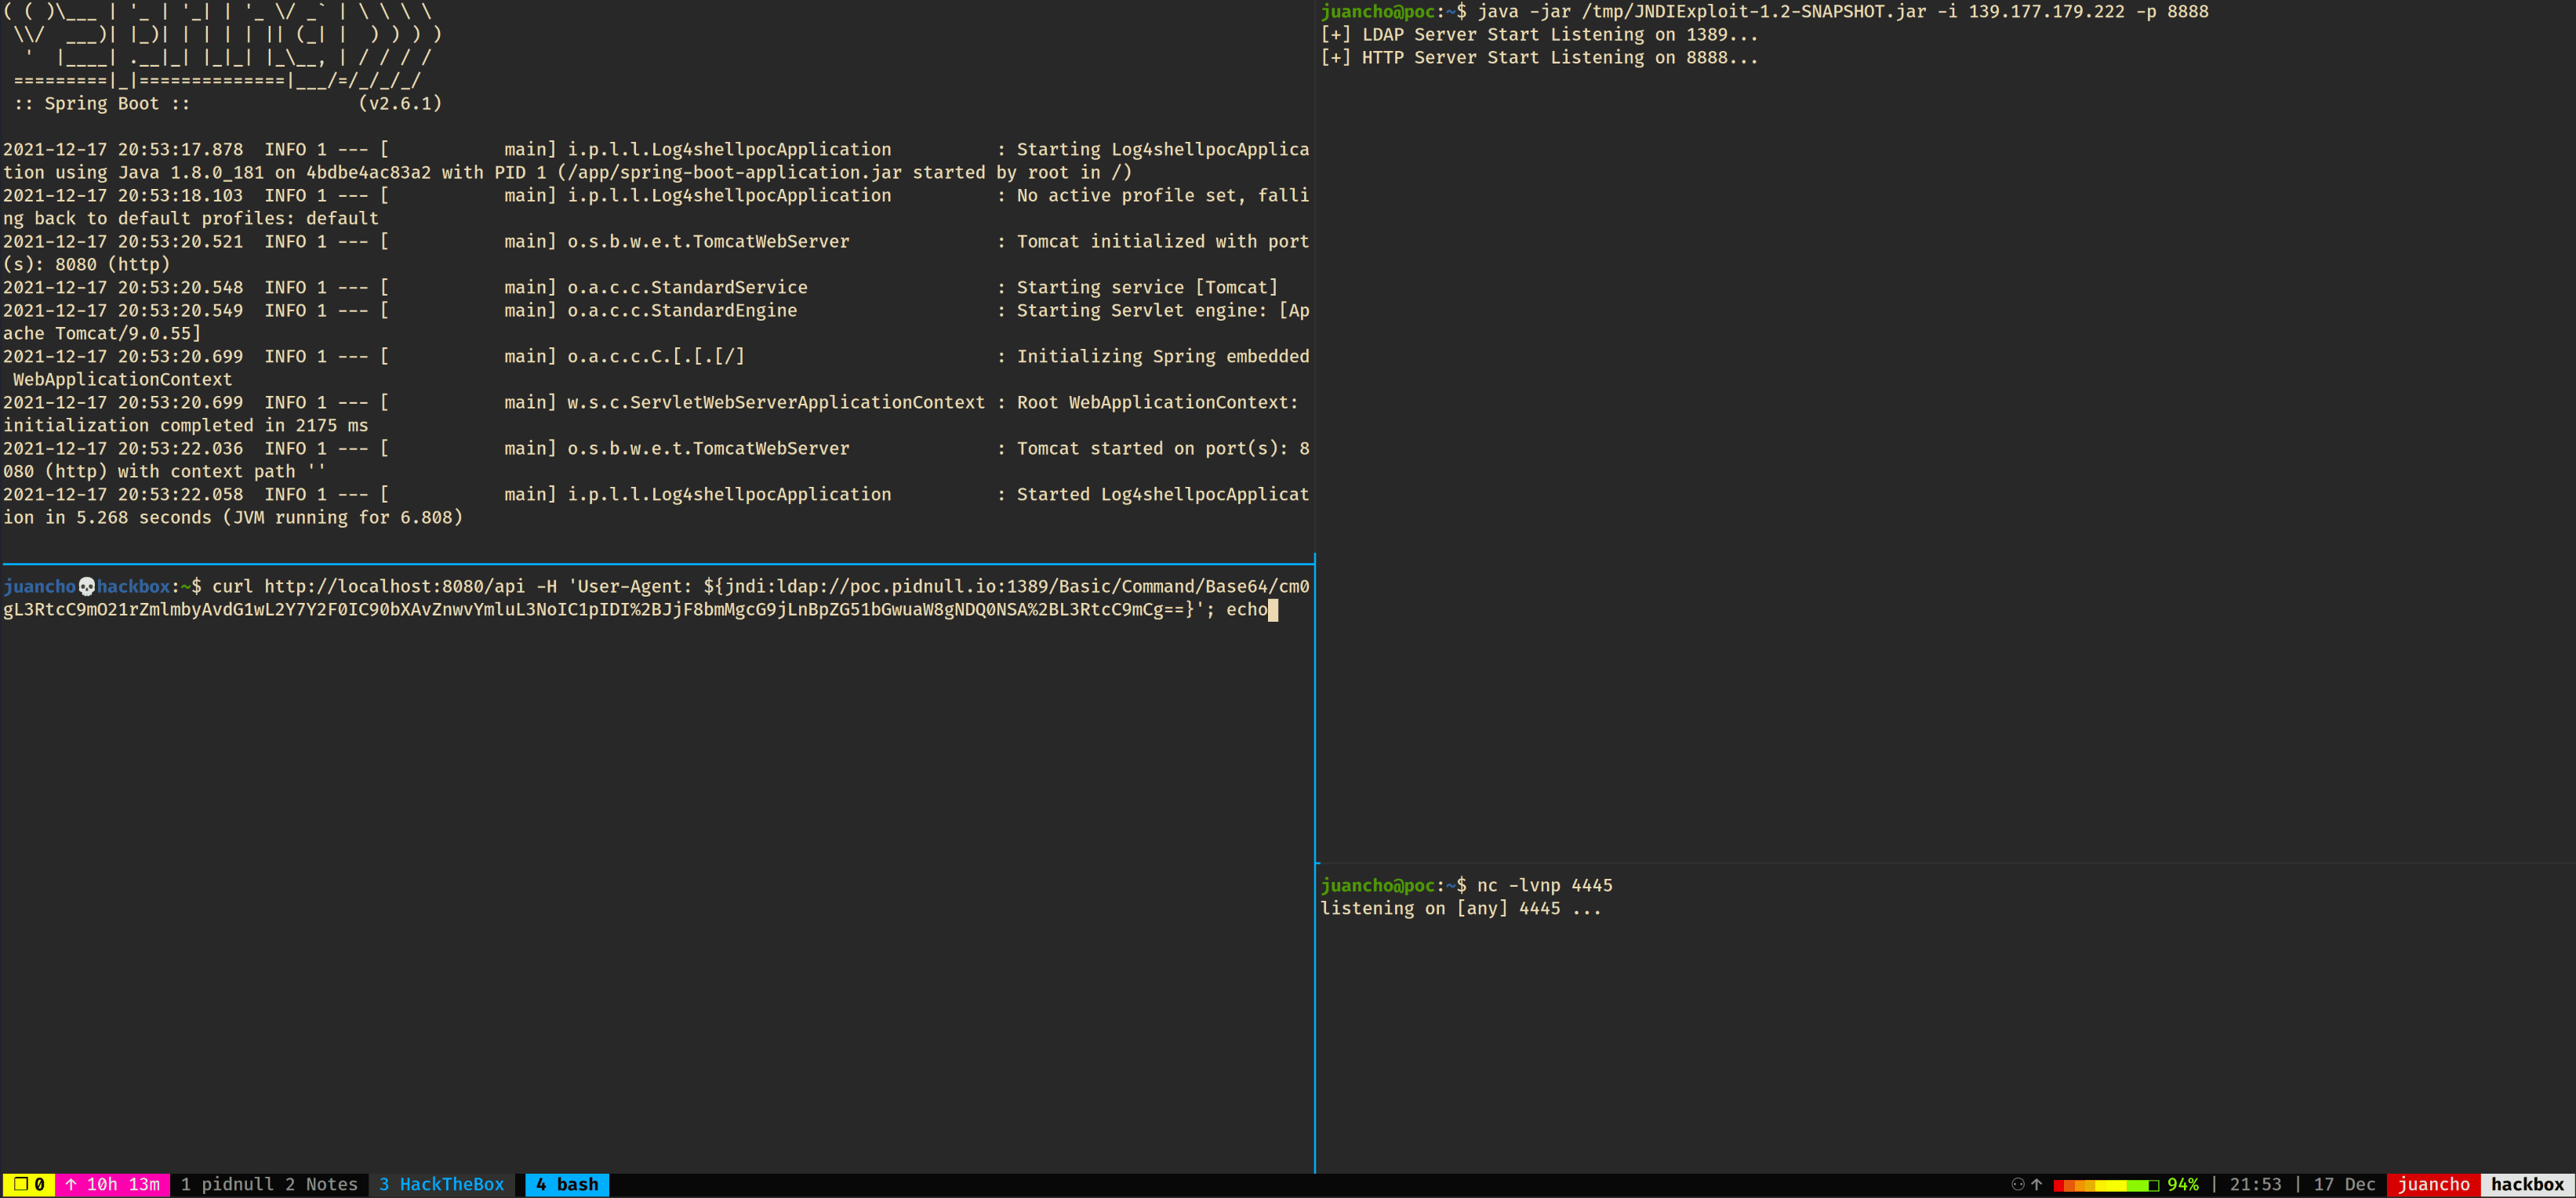Click the up arrow beside battery bar
Image resolution: width=2576 pixels, height=1198 pixels.
(x=2036, y=1184)
